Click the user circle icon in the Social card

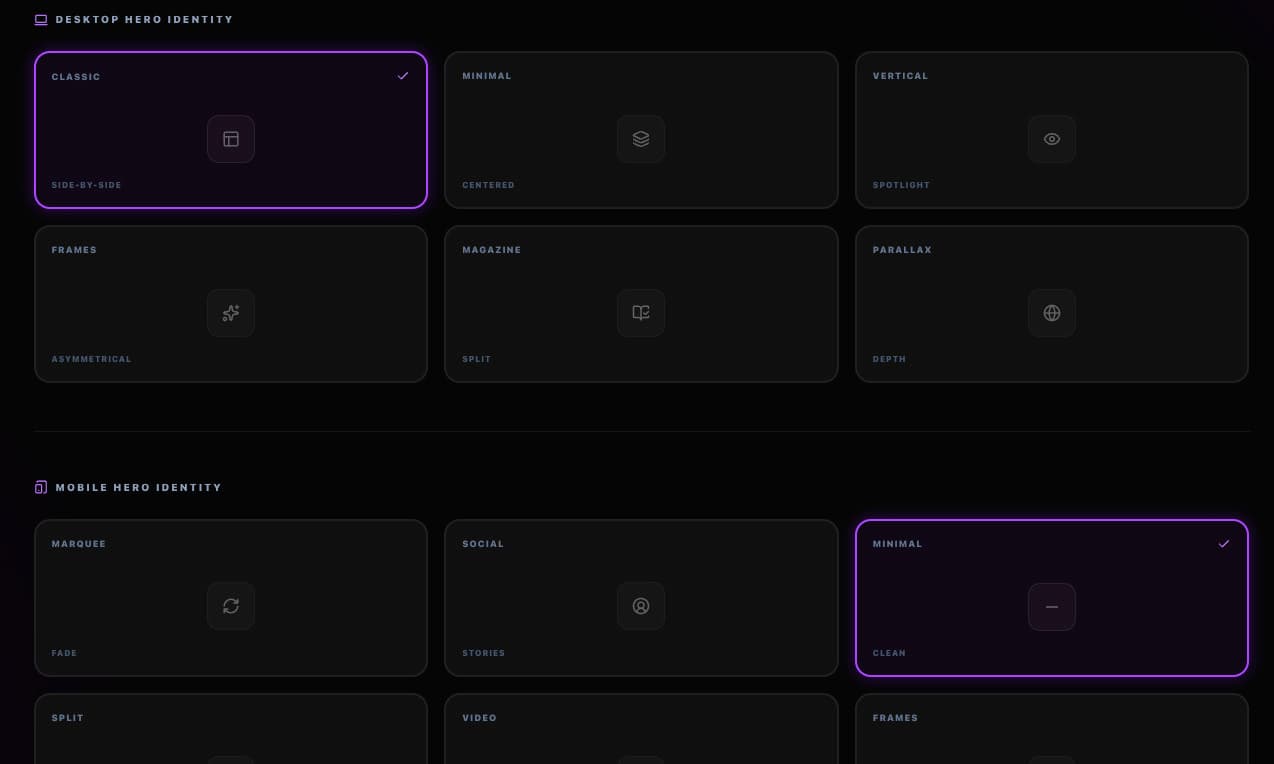click(x=641, y=606)
